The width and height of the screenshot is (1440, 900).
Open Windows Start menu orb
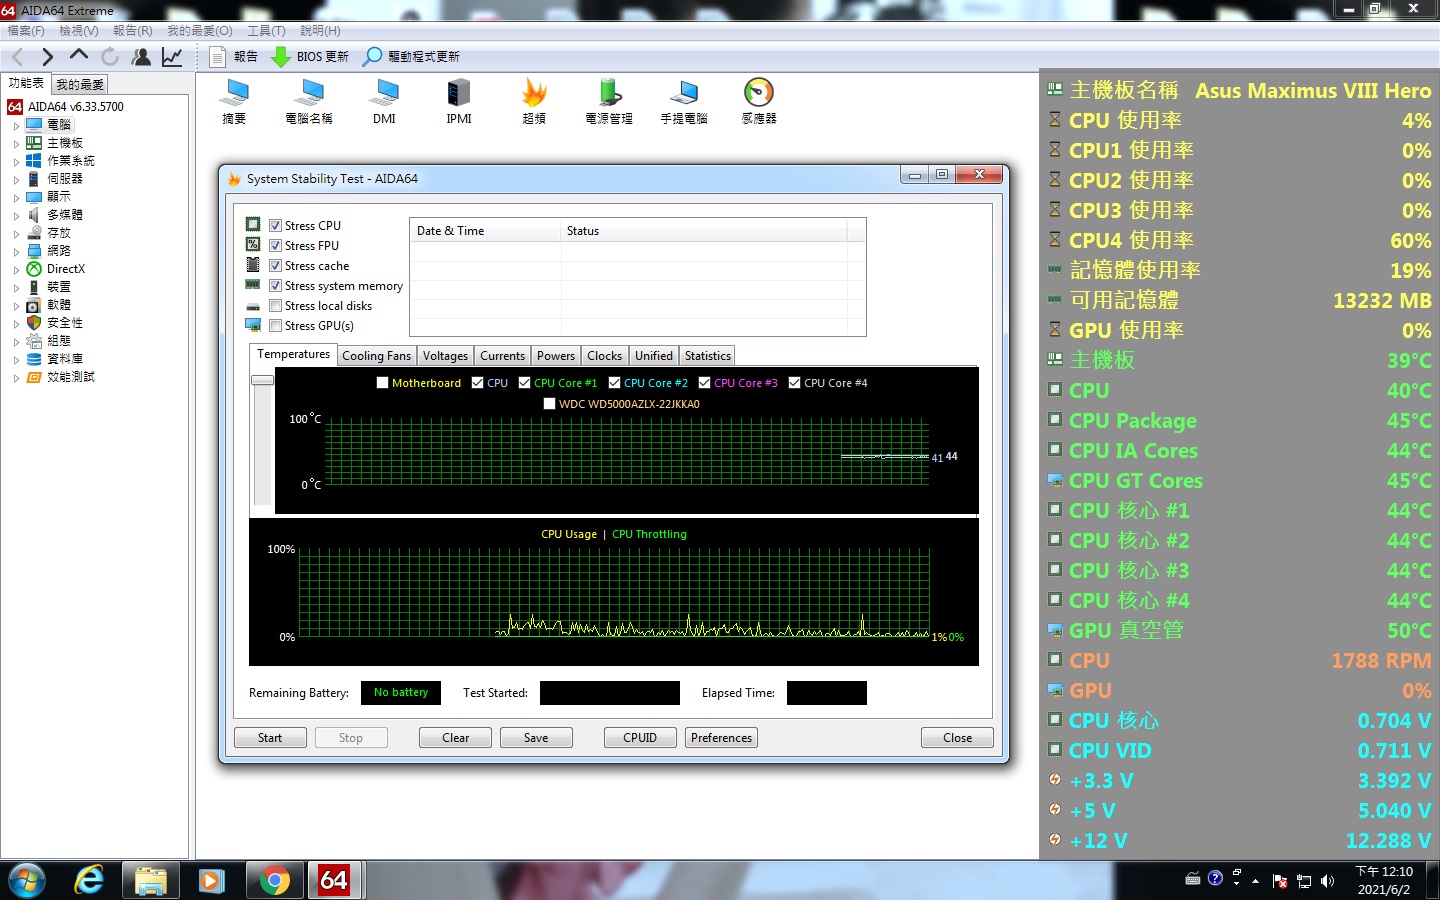click(x=27, y=880)
